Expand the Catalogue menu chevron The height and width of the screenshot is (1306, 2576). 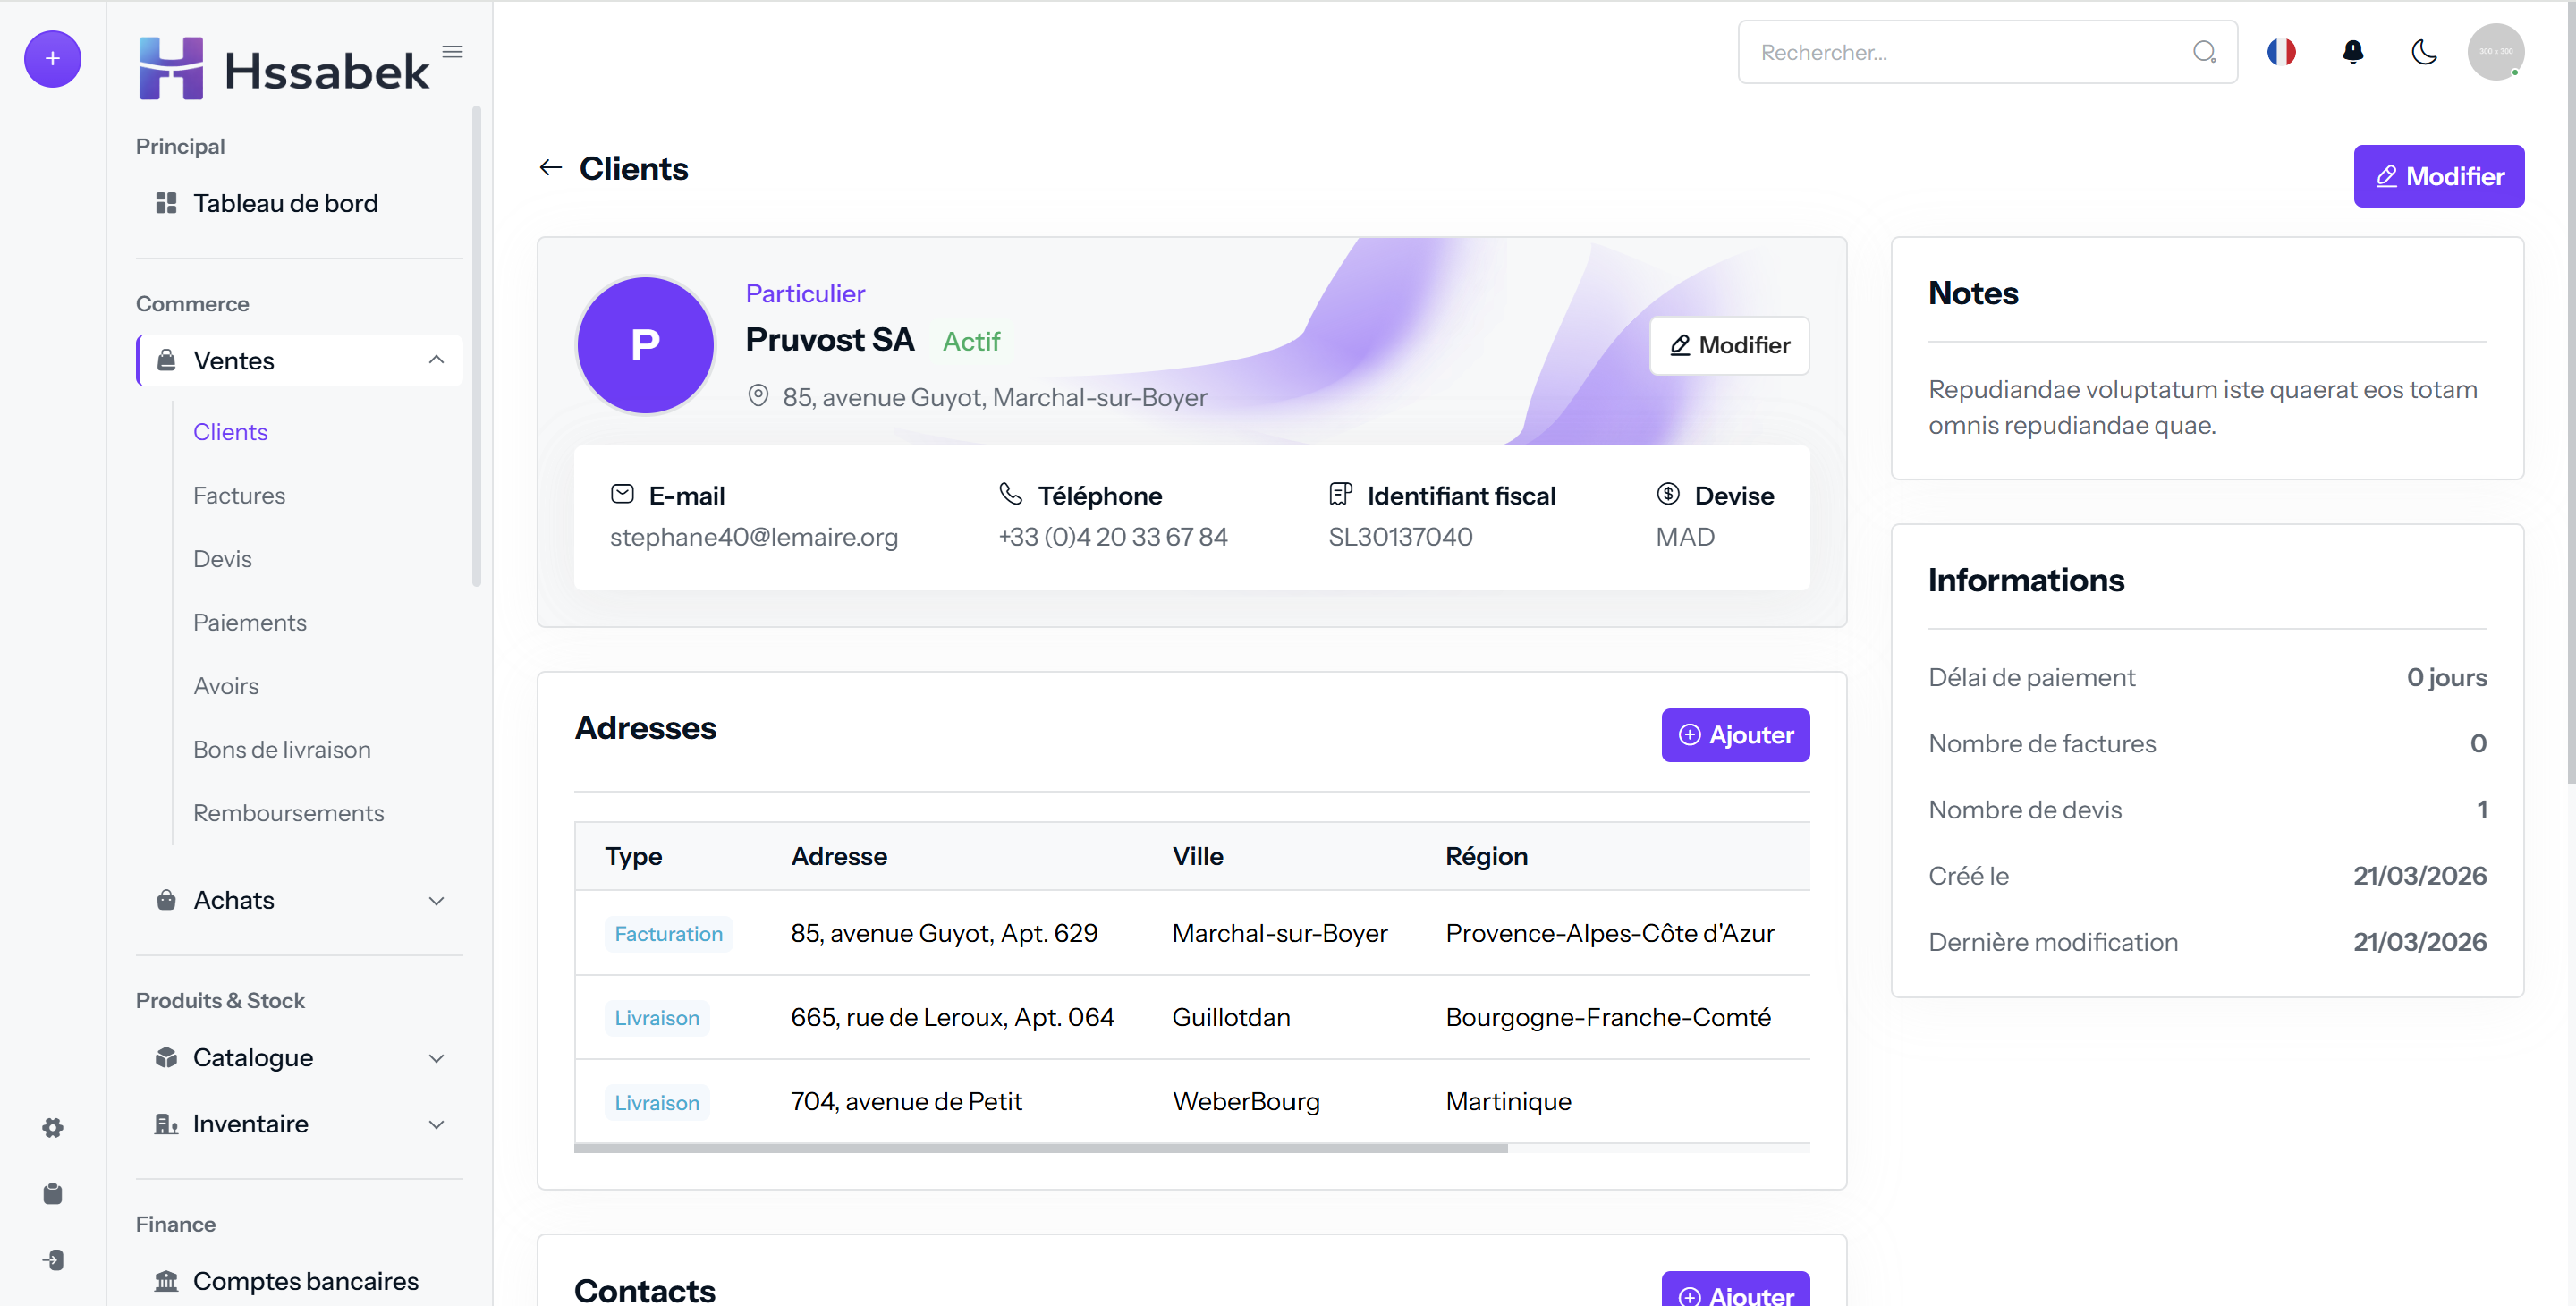coord(436,1058)
